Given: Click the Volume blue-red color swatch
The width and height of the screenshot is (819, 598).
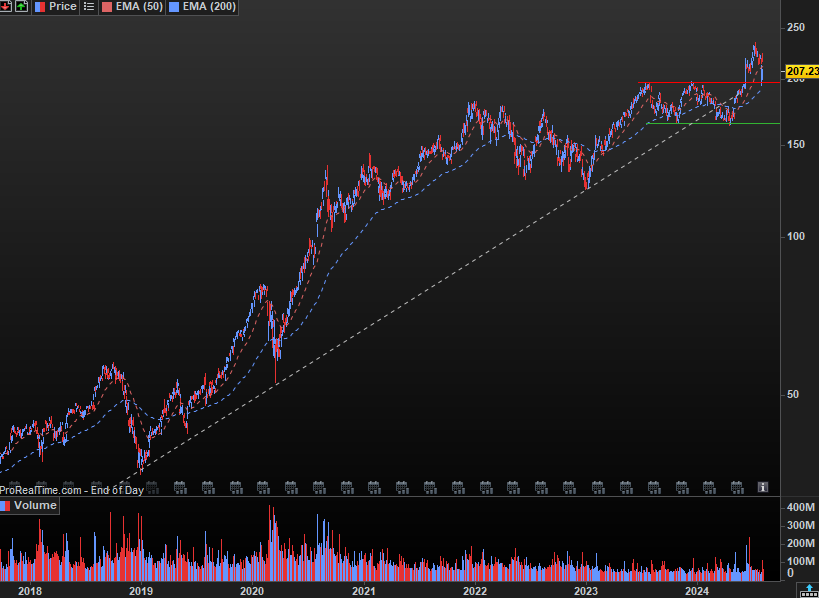Looking at the screenshot, I should pyautogui.click(x=6, y=506).
